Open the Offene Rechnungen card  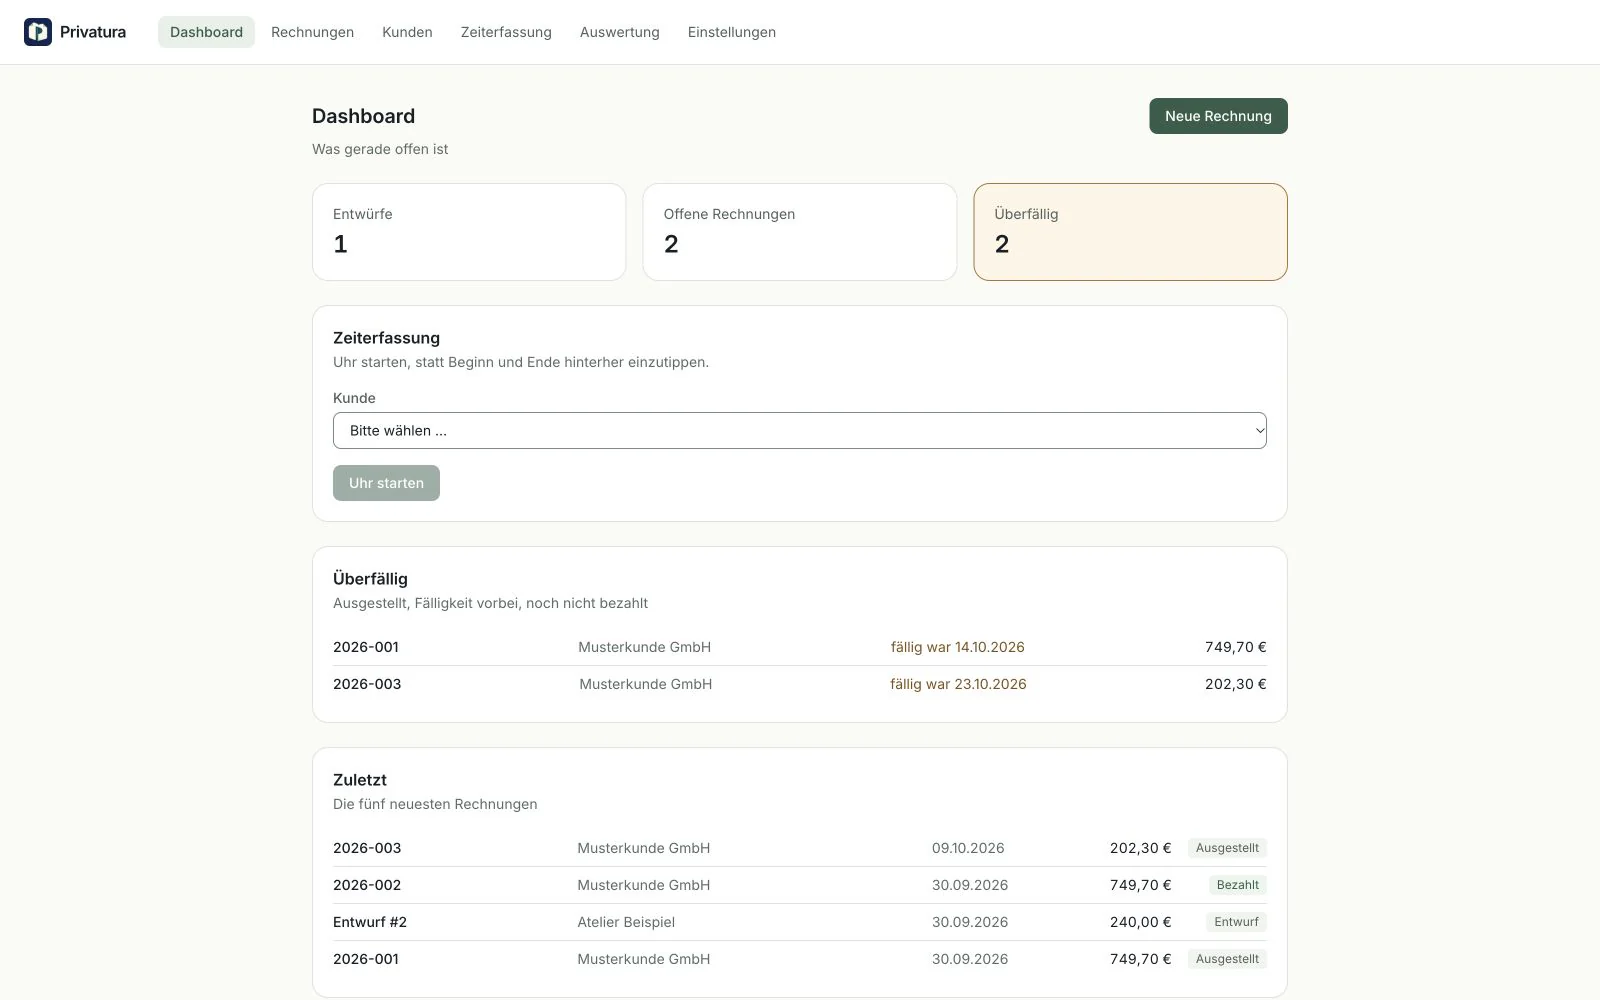tap(800, 232)
